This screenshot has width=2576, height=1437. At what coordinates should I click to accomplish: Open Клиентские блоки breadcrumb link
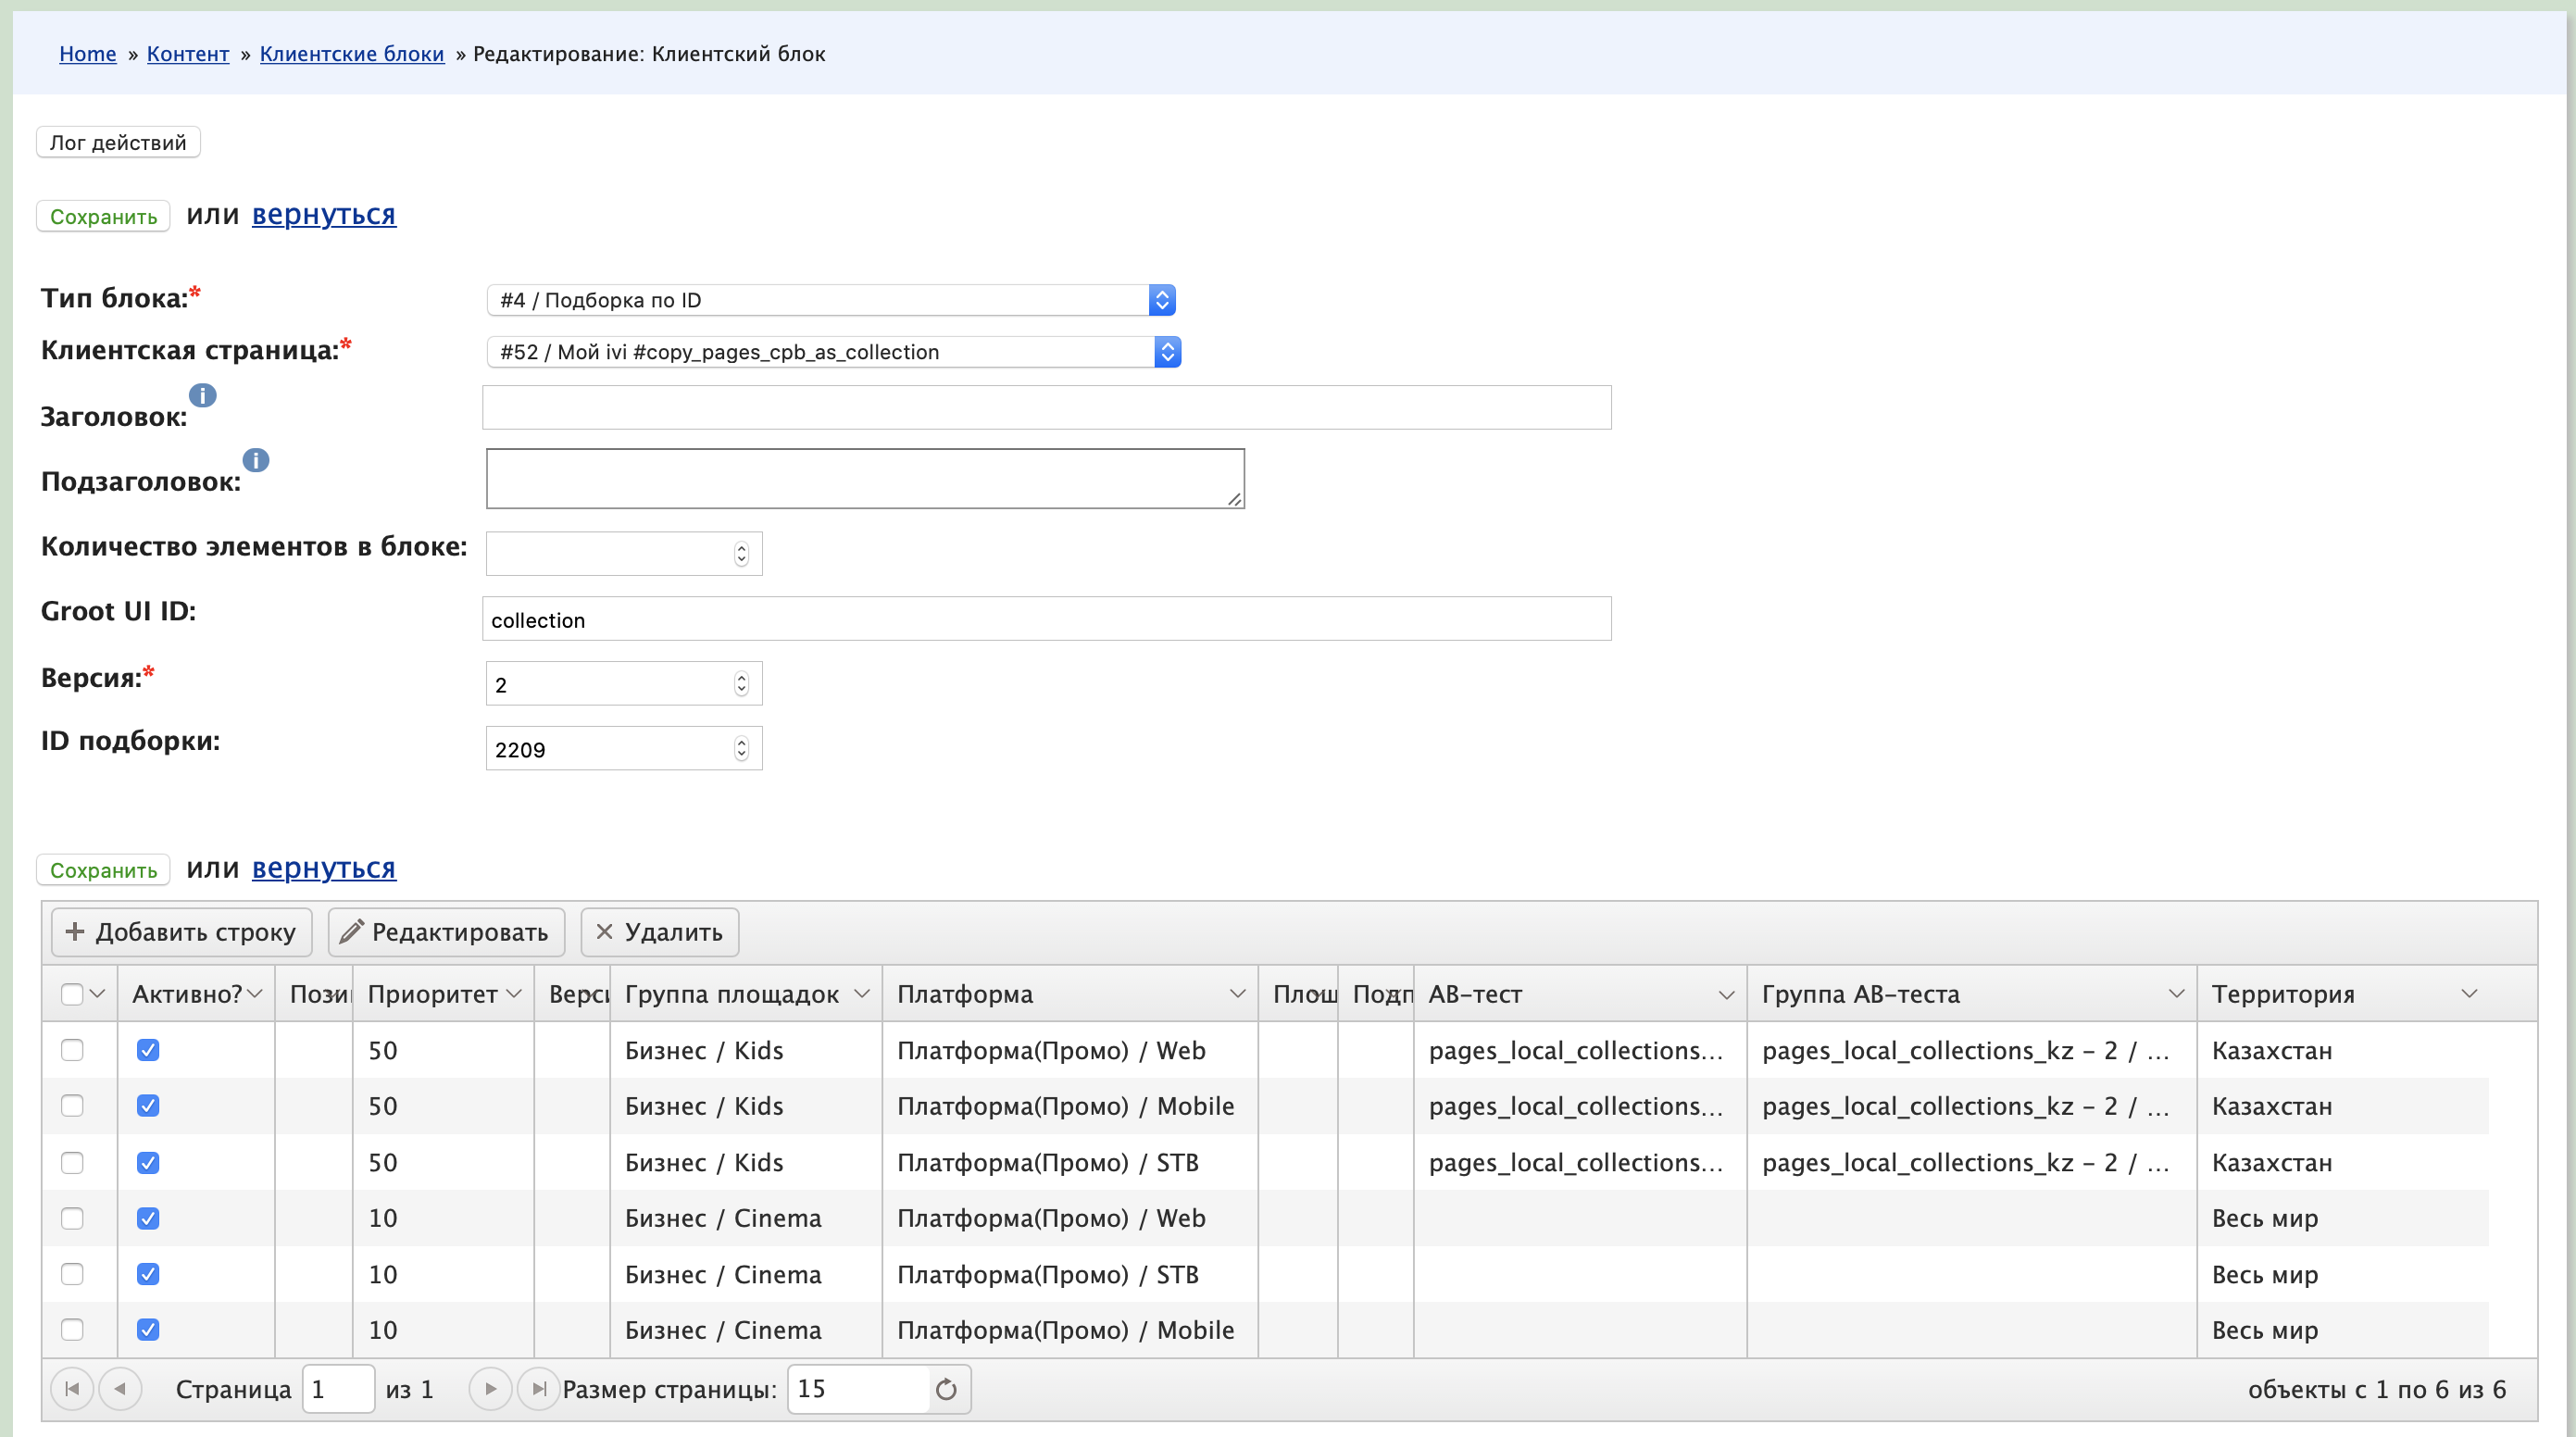tap(352, 54)
